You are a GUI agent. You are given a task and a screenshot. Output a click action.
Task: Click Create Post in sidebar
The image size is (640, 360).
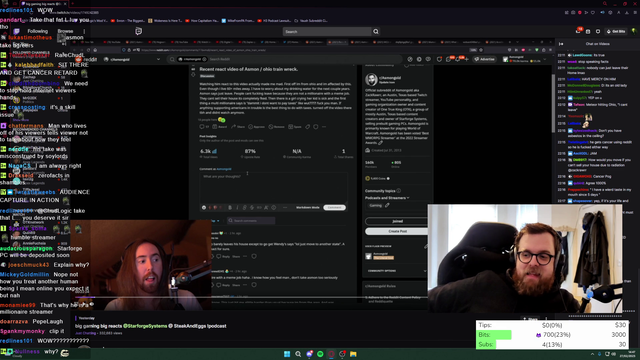point(396,231)
